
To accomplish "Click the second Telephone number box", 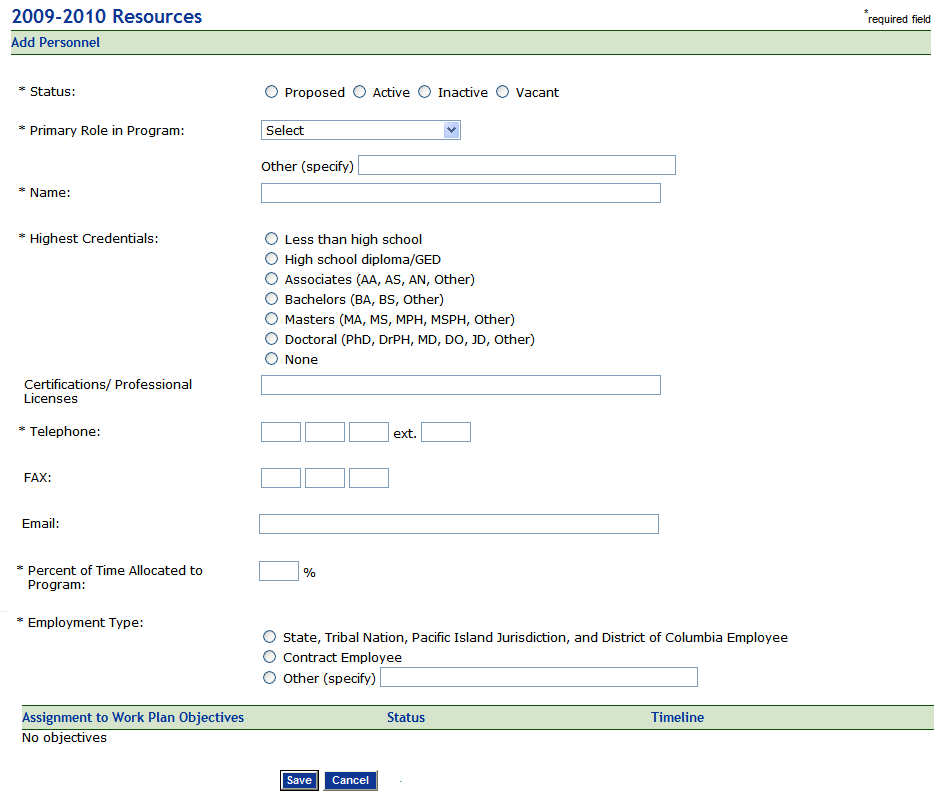I will tap(324, 432).
